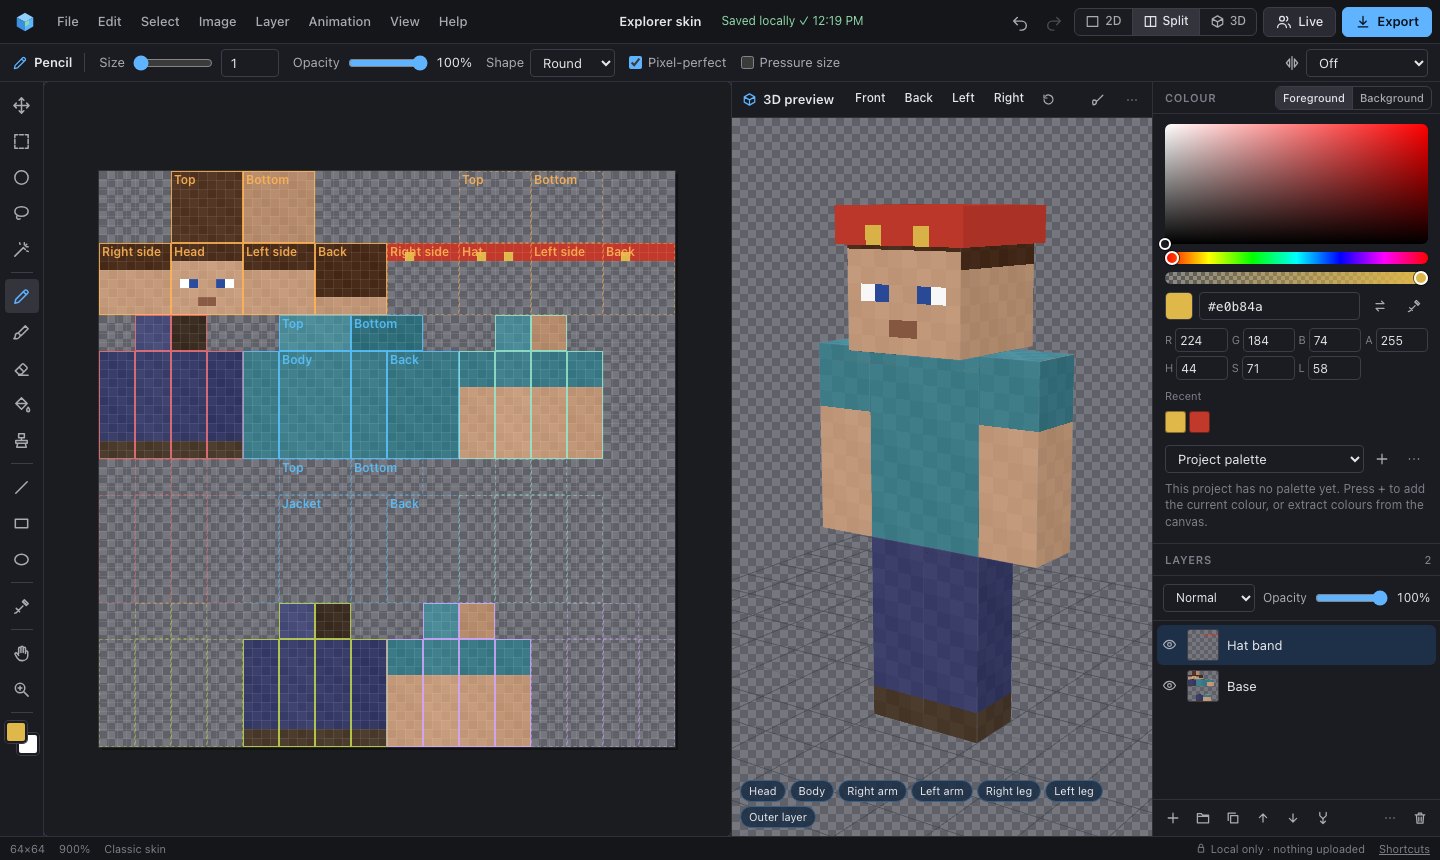Reset the 3D preview rotation
Viewport: 1440px width, 860px height.
pos(1048,99)
